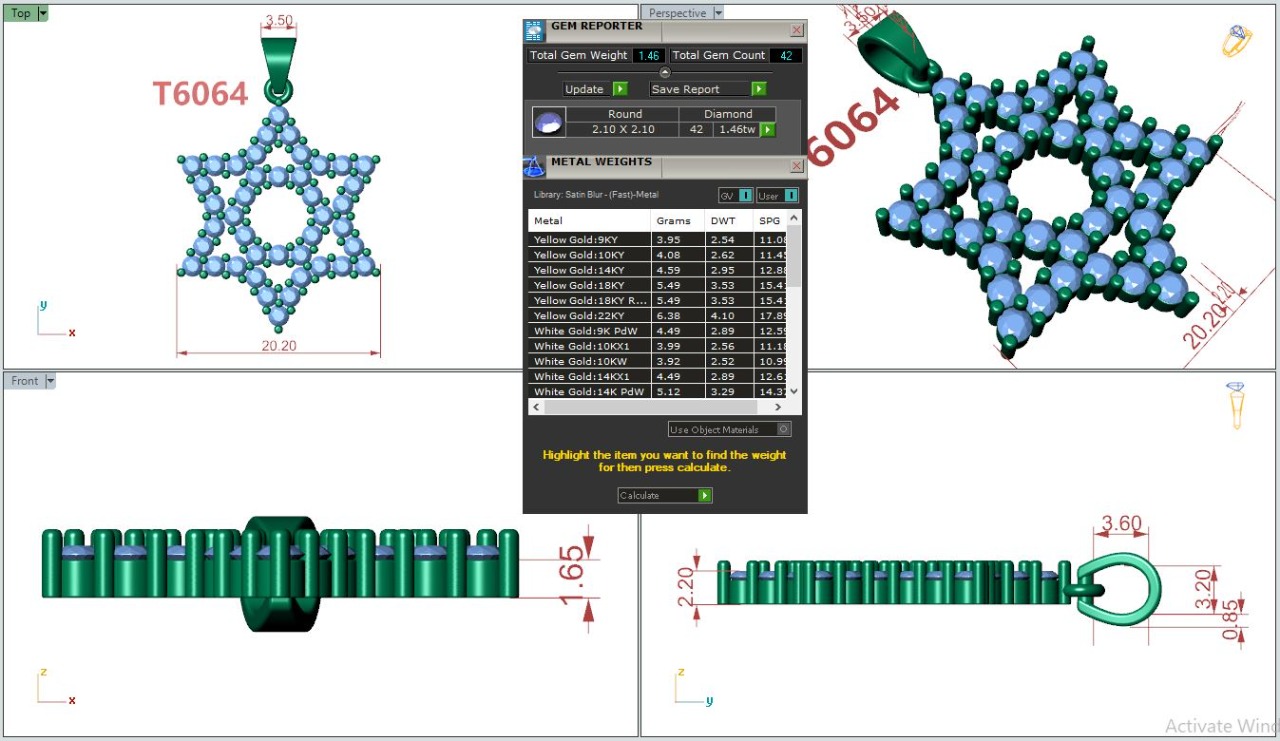Image resolution: width=1280 pixels, height=741 pixels.
Task: Select the Yellow Gold:14KY row
Action: (x=589, y=270)
